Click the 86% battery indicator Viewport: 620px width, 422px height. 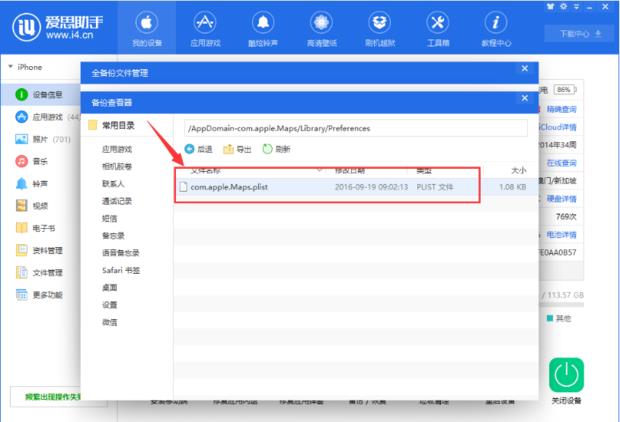[x=565, y=90]
